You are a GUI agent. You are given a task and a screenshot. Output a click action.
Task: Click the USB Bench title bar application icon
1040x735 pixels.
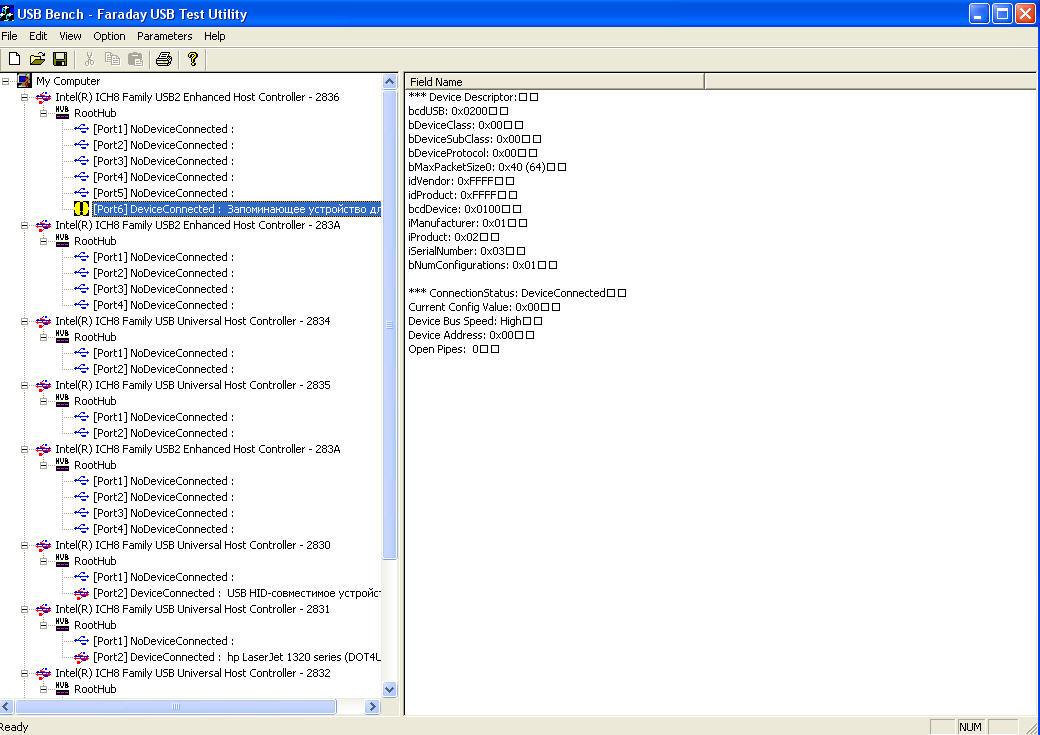7,13
